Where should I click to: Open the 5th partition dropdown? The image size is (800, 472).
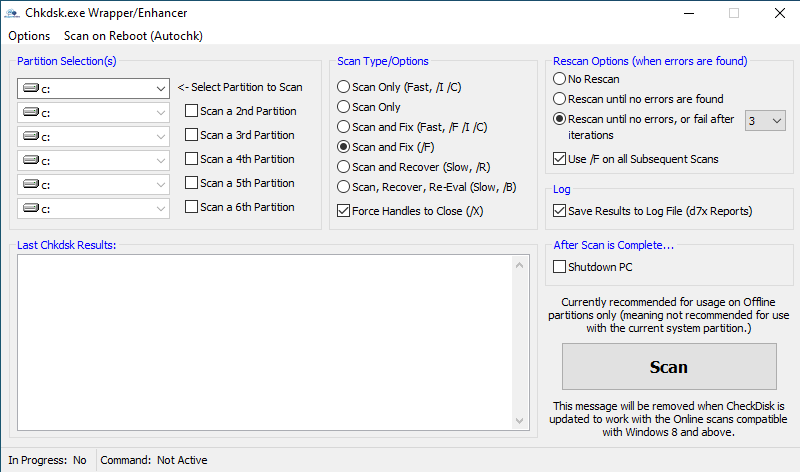click(x=93, y=185)
